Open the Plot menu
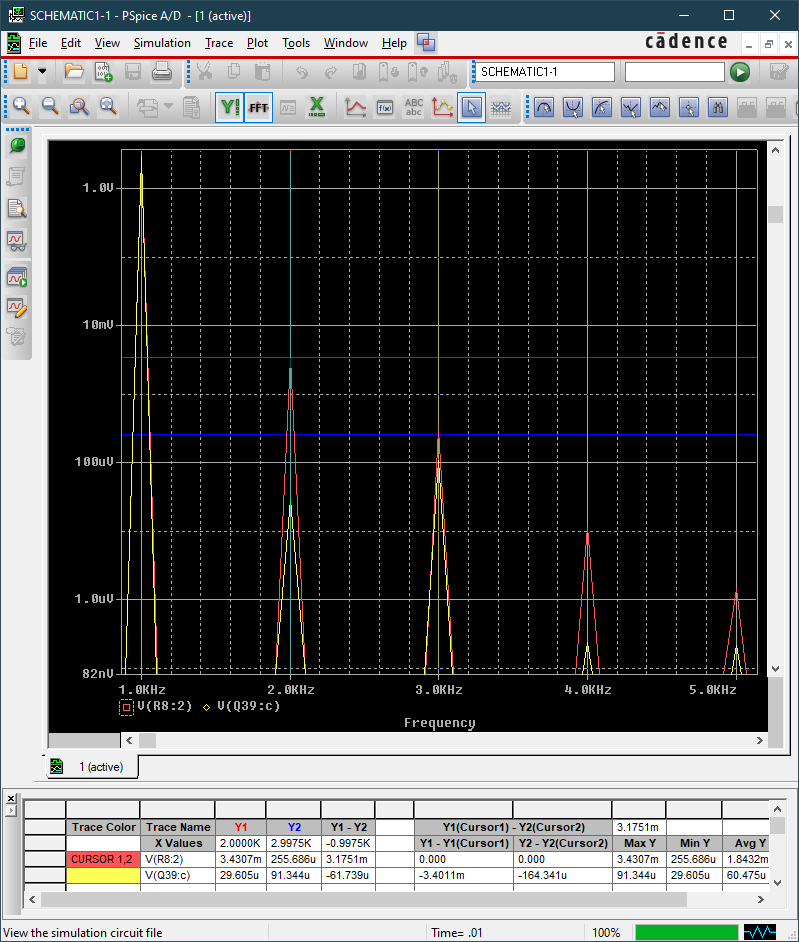 tap(257, 43)
